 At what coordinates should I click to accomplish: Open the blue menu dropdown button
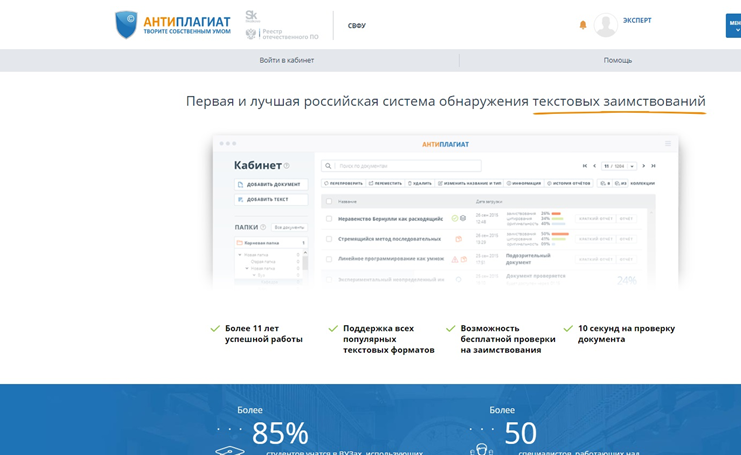pyautogui.click(x=733, y=26)
